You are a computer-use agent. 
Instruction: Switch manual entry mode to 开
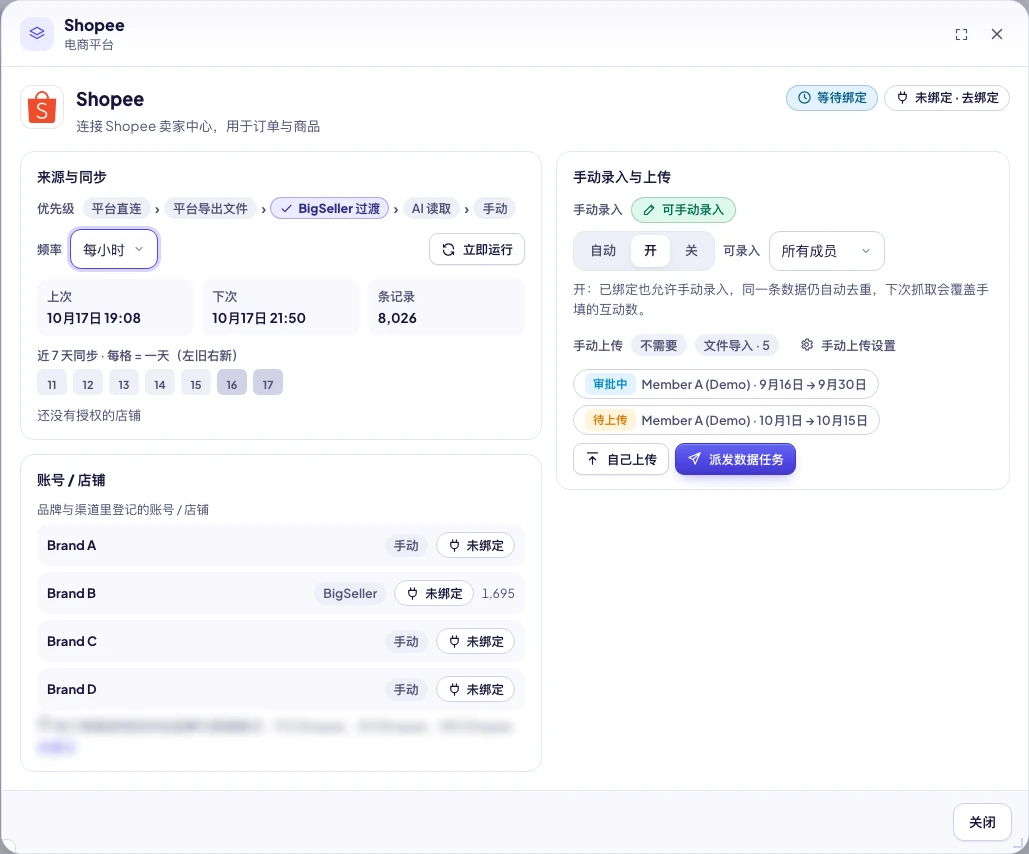650,251
